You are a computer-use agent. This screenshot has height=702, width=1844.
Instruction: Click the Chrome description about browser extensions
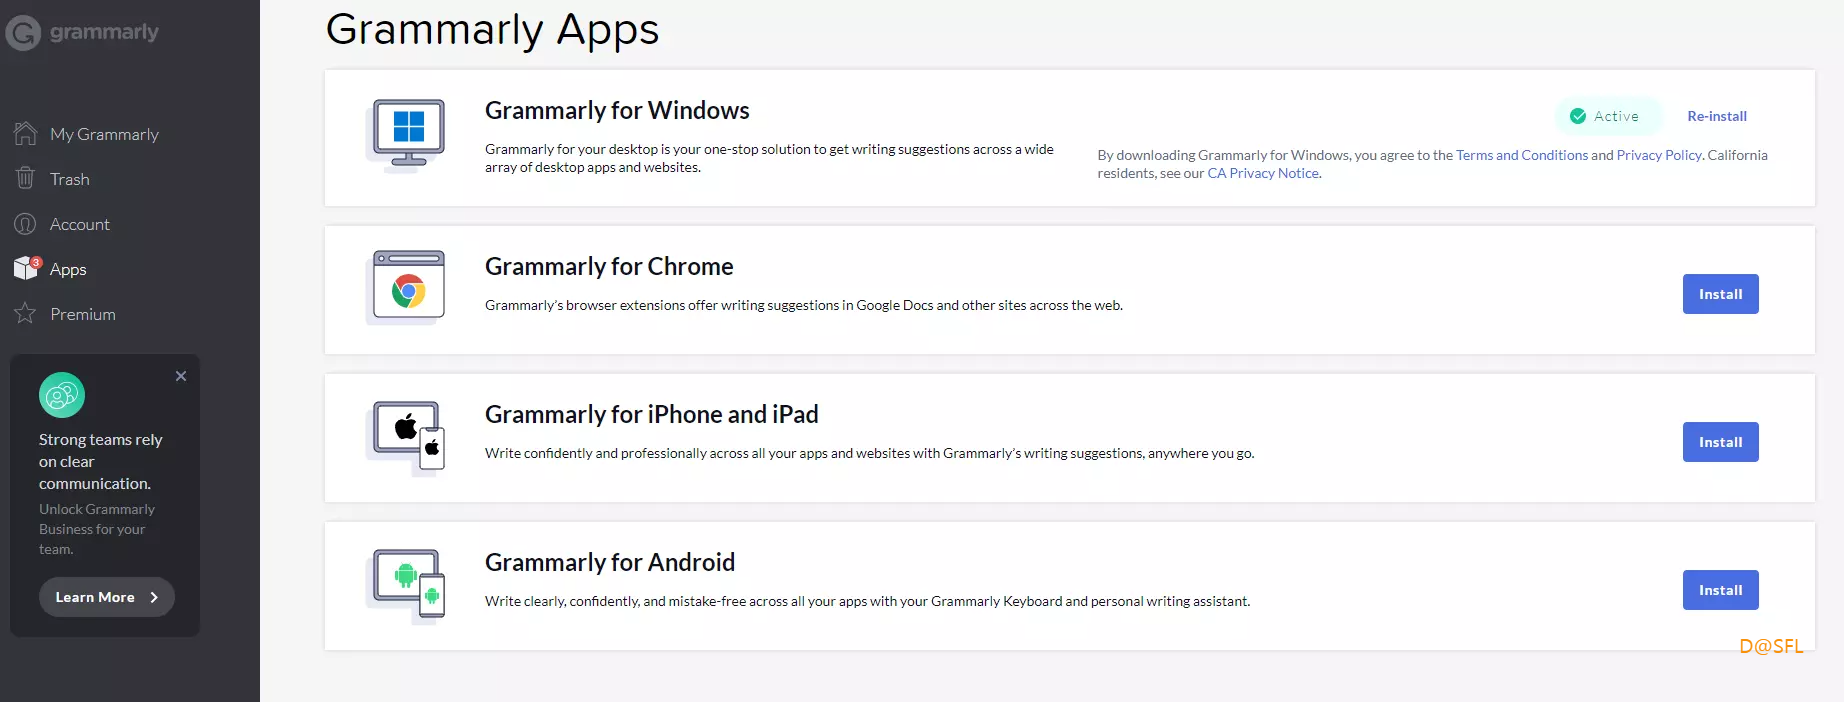pyautogui.click(x=804, y=305)
